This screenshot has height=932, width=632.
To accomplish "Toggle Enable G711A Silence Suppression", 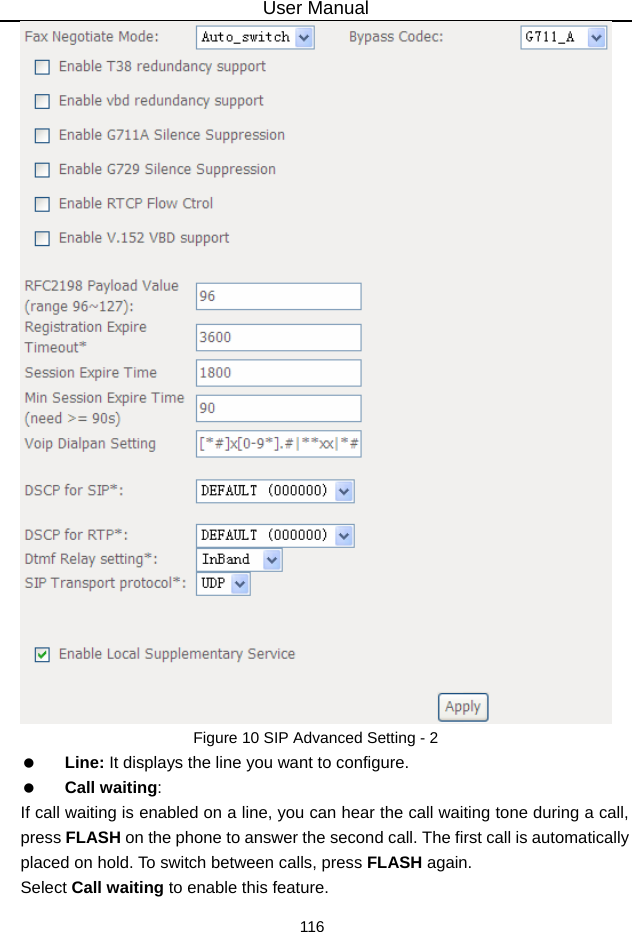I will click(x=42, y=135).
